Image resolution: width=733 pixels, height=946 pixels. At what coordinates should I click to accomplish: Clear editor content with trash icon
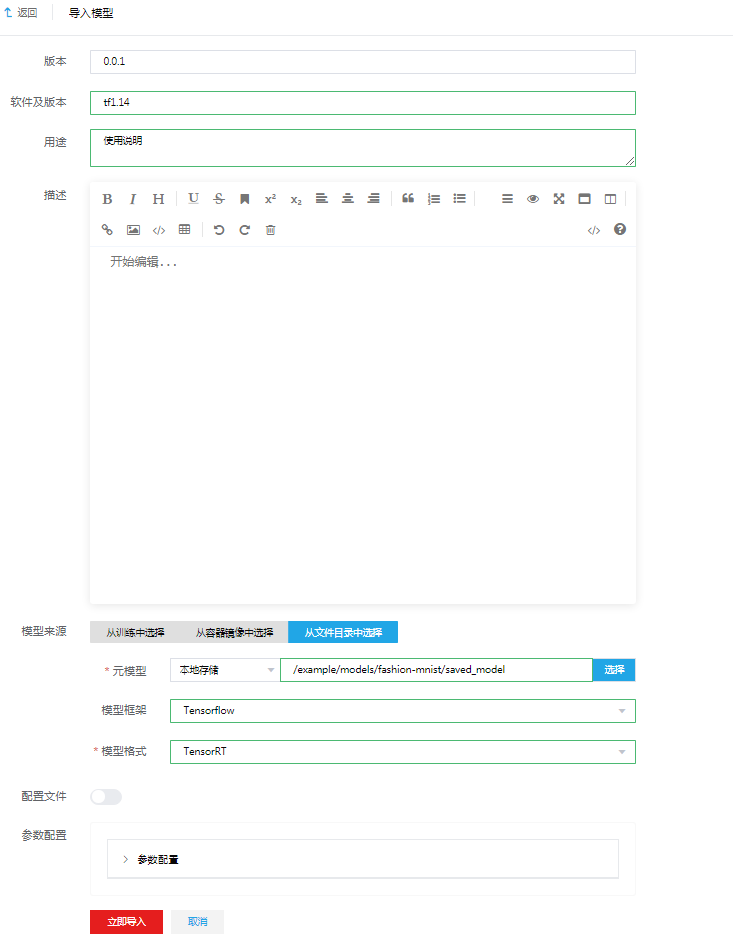pos(270,230)
